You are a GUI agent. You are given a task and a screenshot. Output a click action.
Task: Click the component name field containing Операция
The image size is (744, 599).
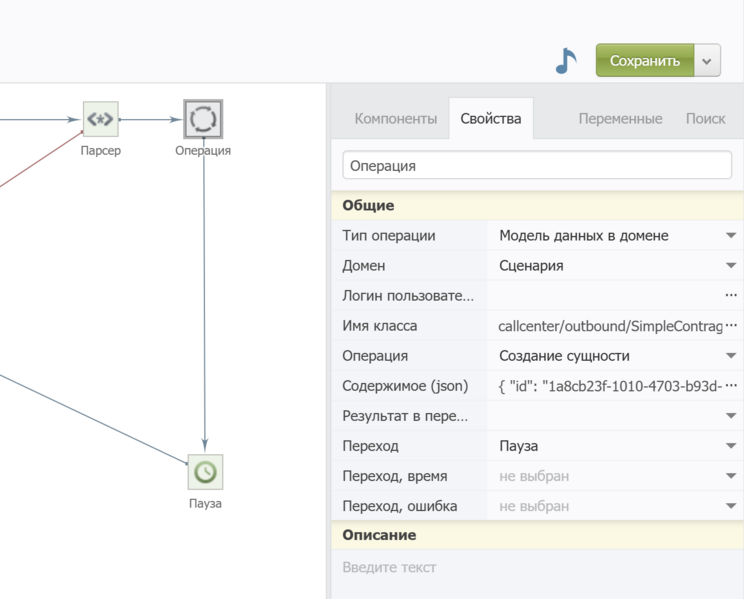(536, 166)
